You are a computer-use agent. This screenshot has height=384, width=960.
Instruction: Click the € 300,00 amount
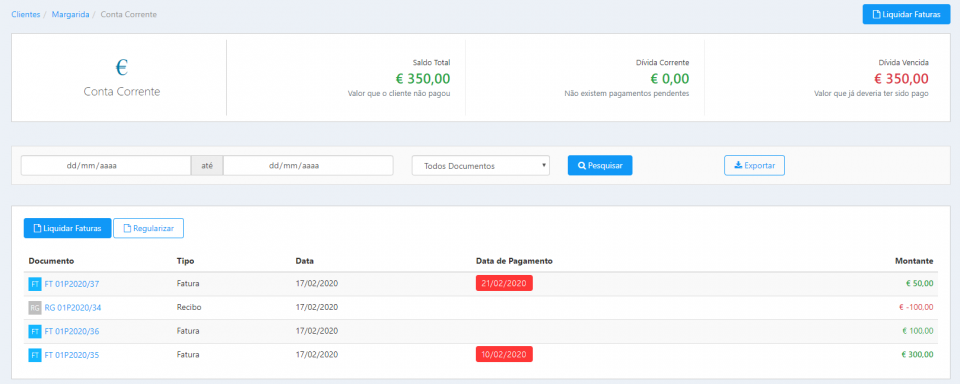point(918,355)
